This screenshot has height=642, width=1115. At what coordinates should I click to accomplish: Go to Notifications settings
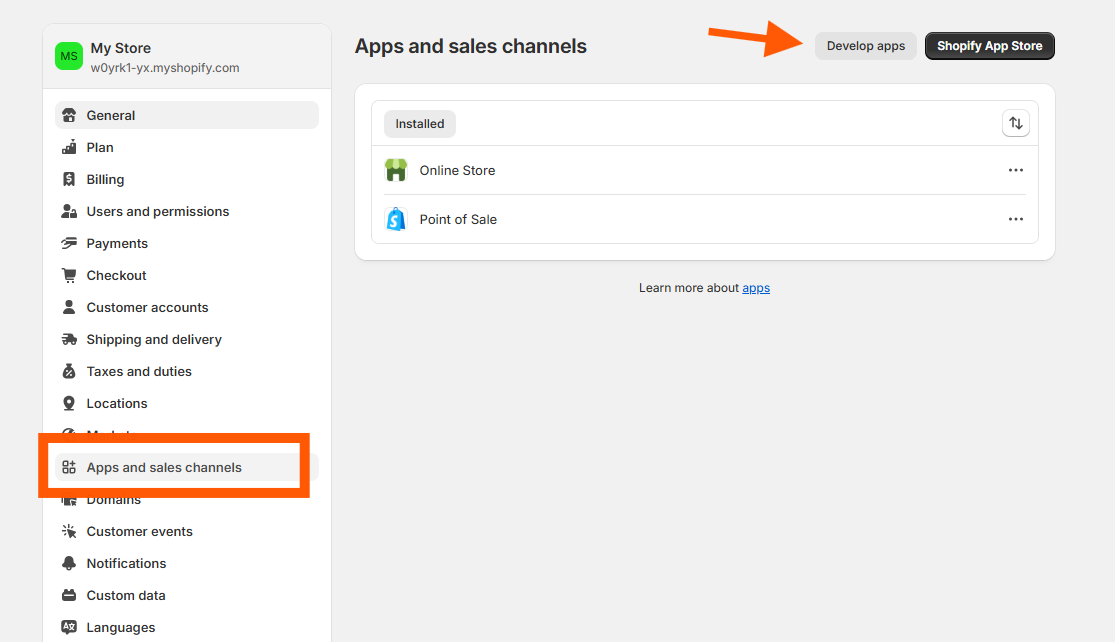(186, 563)
